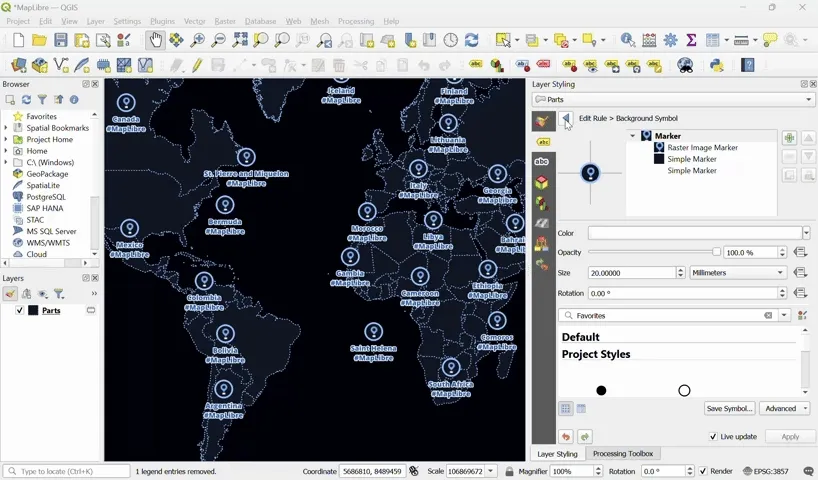This screenshot has height=480, width=818.
Task: Increase Rotation with the stepper arrow
Action: point(782,290)
